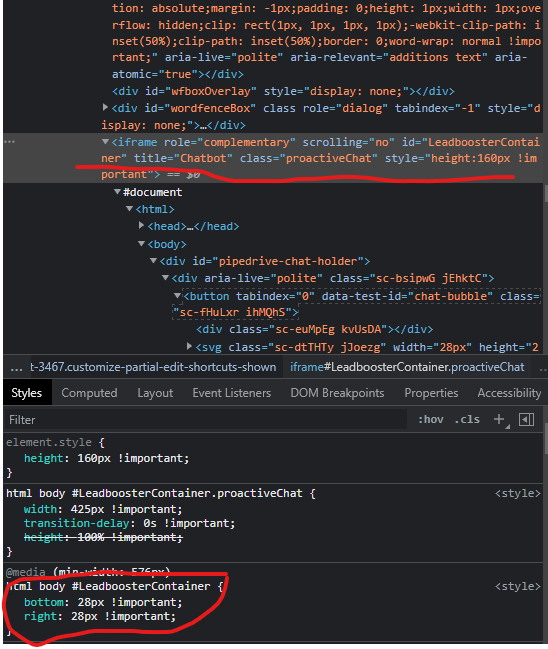Select the sc-euMpEg kvUsDA div element
Screen dimensions: 548x649
(315, 329)
